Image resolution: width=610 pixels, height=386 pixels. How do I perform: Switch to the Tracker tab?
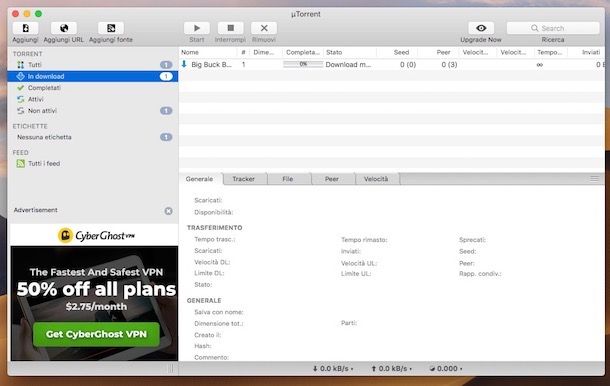[244, 179]
